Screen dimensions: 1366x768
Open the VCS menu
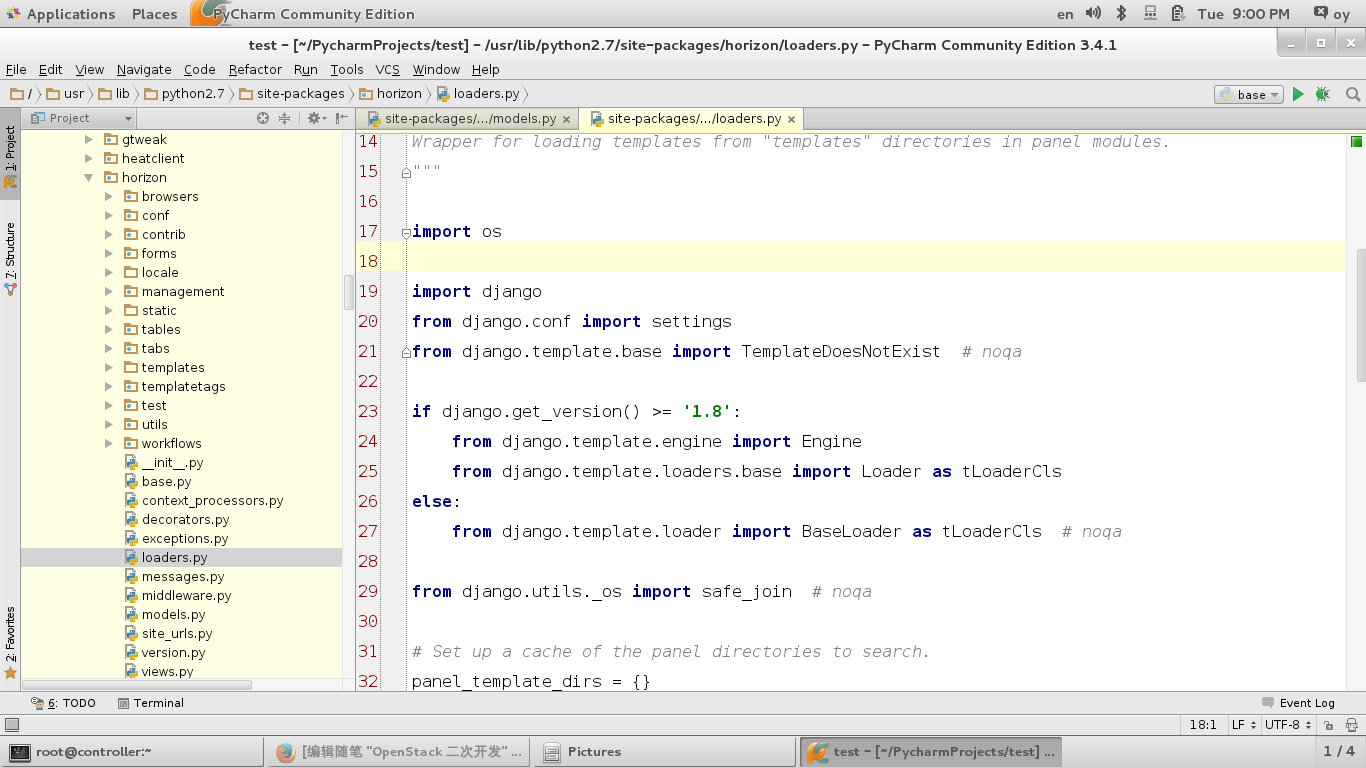tap(388, 70)
